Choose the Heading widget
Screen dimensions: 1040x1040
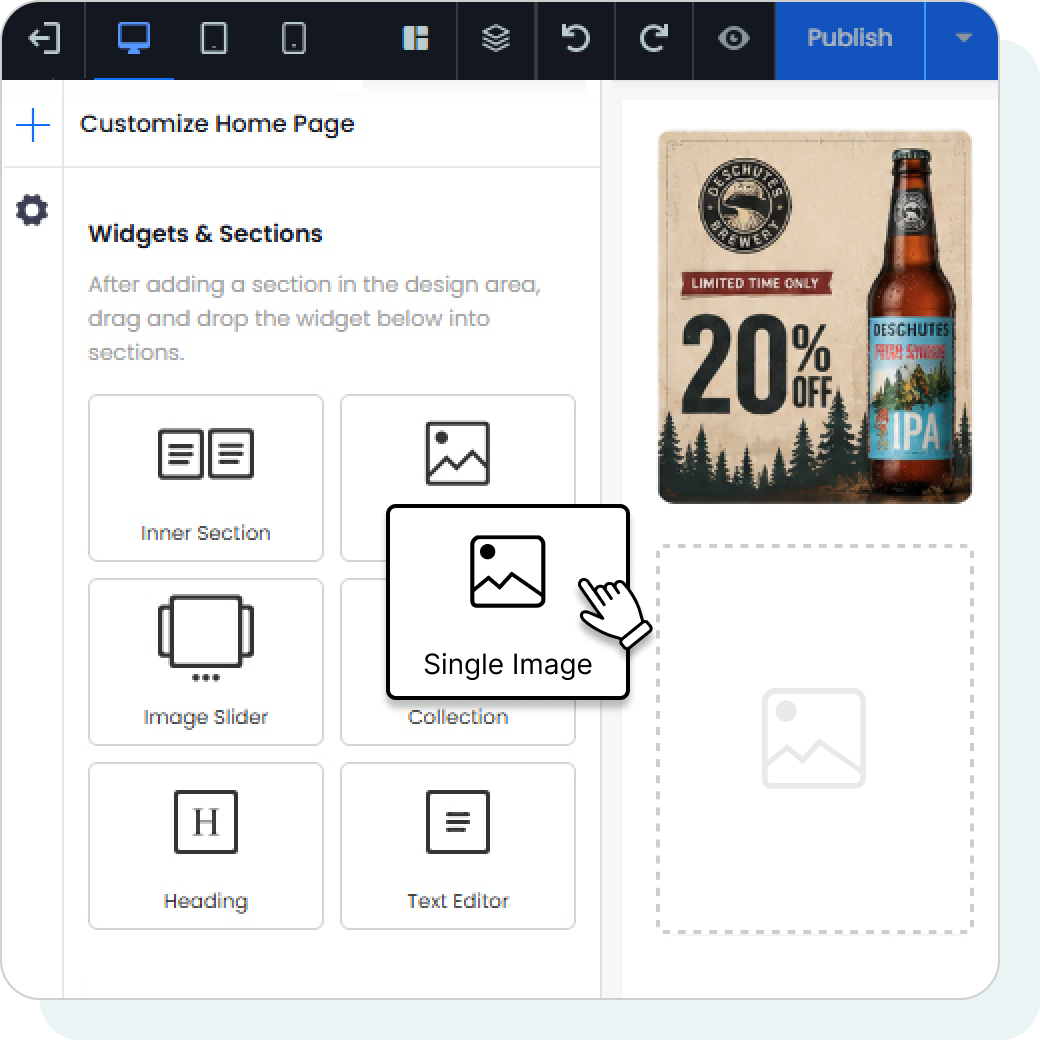pos(206,846)
